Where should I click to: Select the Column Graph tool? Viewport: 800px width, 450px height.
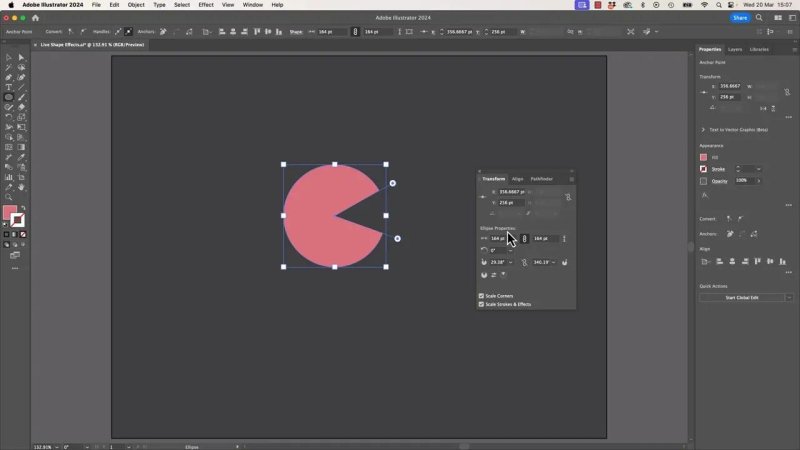9,177
